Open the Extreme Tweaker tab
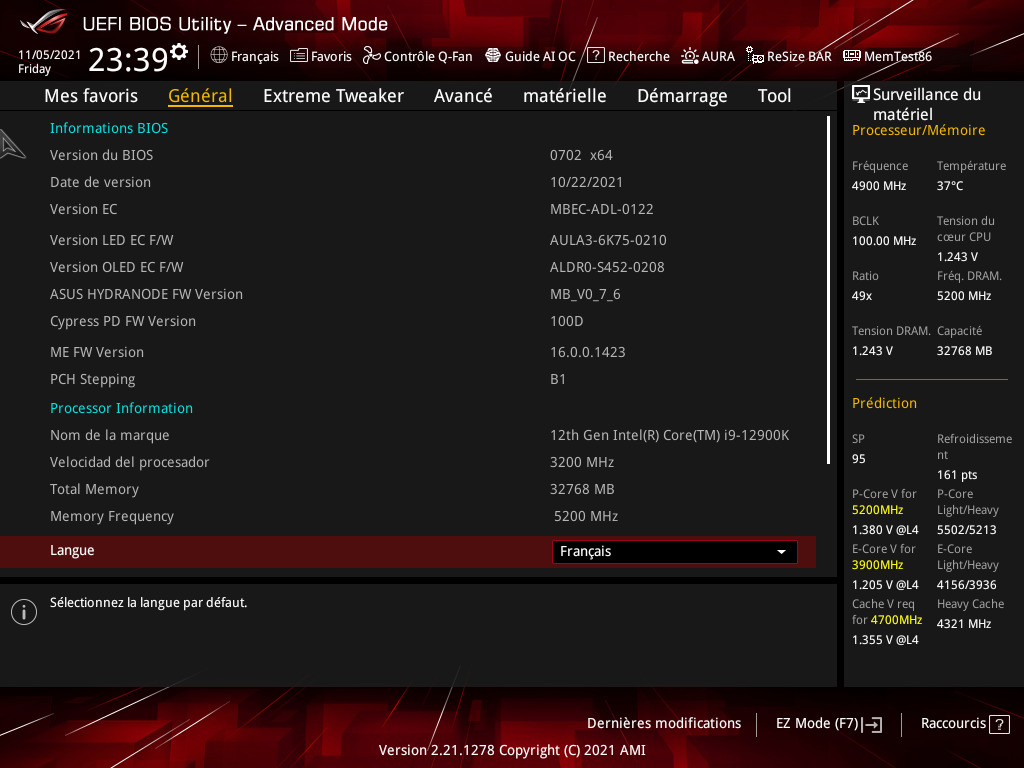Viewport: 1024px width, 768px height. [333, 96]
